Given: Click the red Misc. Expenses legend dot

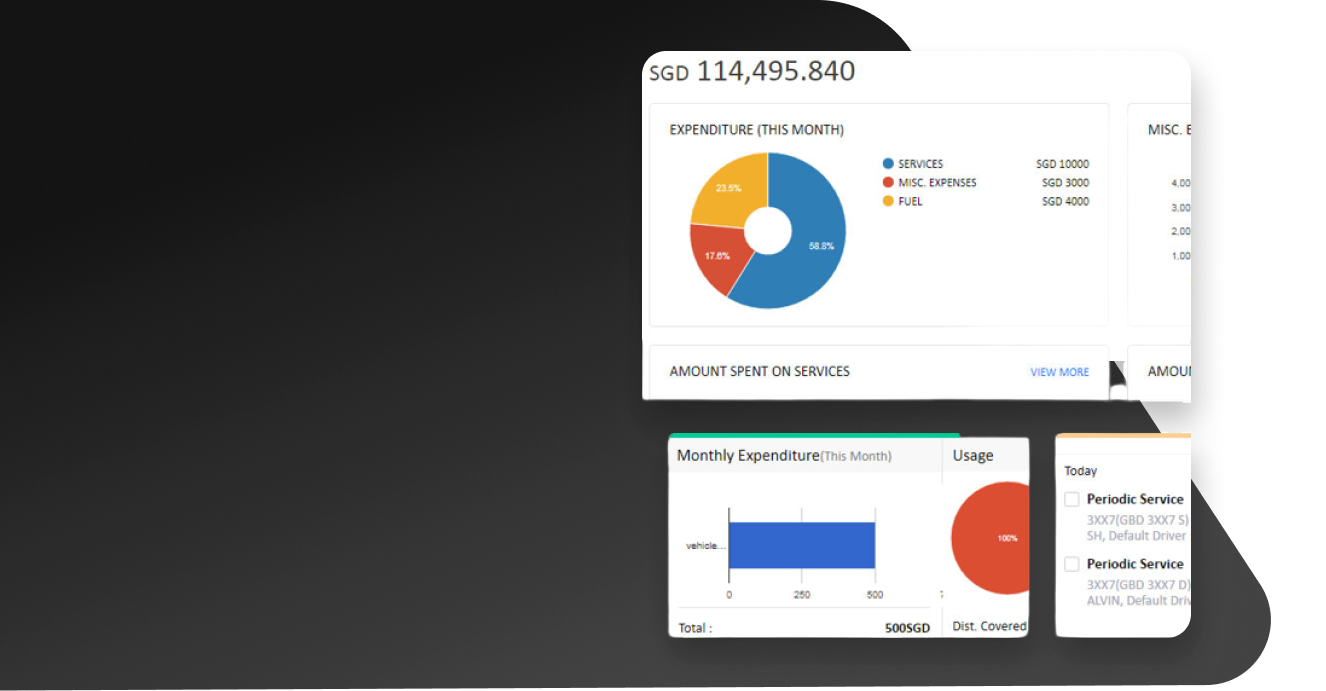Looking at the screenshot, I should coord(887,183).
